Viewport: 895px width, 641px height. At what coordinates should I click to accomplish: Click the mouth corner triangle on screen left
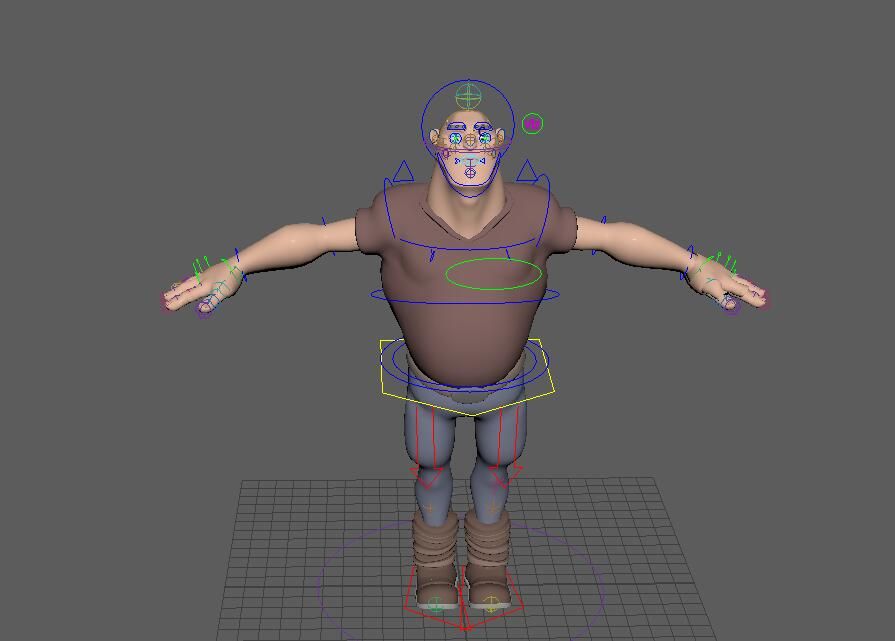(457, 162)
